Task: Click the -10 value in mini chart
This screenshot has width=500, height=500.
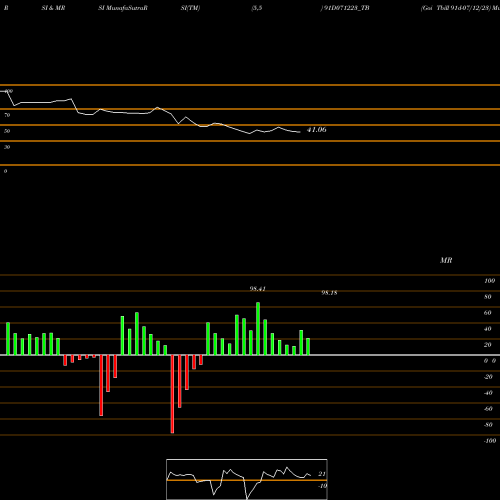Action: 322,486
